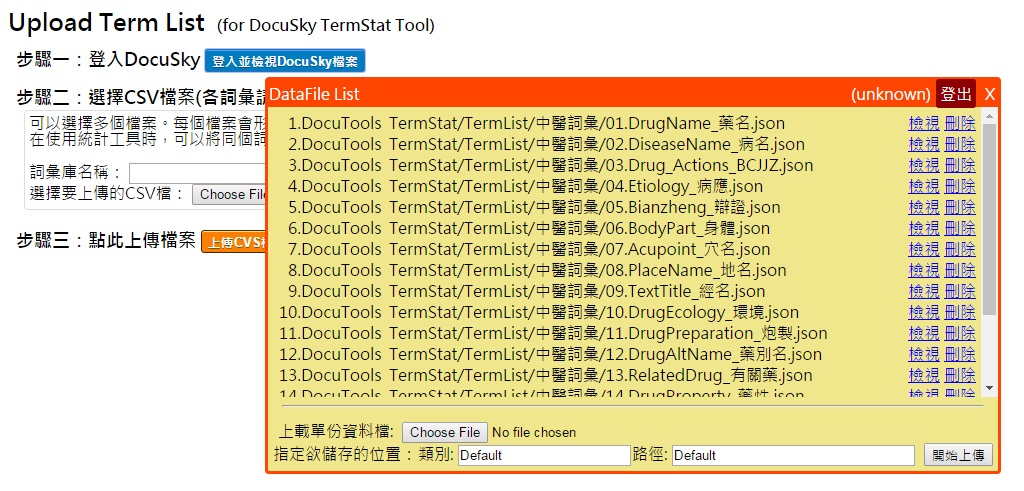Image resolution: width=1024 pixels, height=491 pixels.
Task: View file 03.Drug_Actions_BCJJZ.json via 檢視
Action: click(x=923, y=165)
